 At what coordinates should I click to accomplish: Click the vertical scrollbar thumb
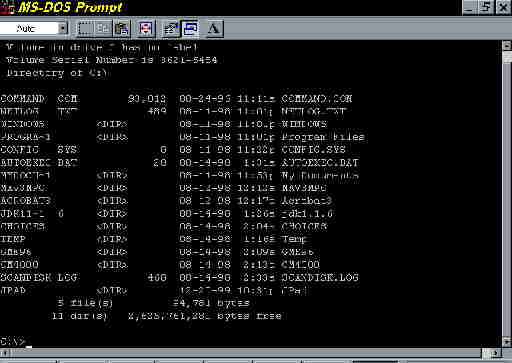coord(507,57)
